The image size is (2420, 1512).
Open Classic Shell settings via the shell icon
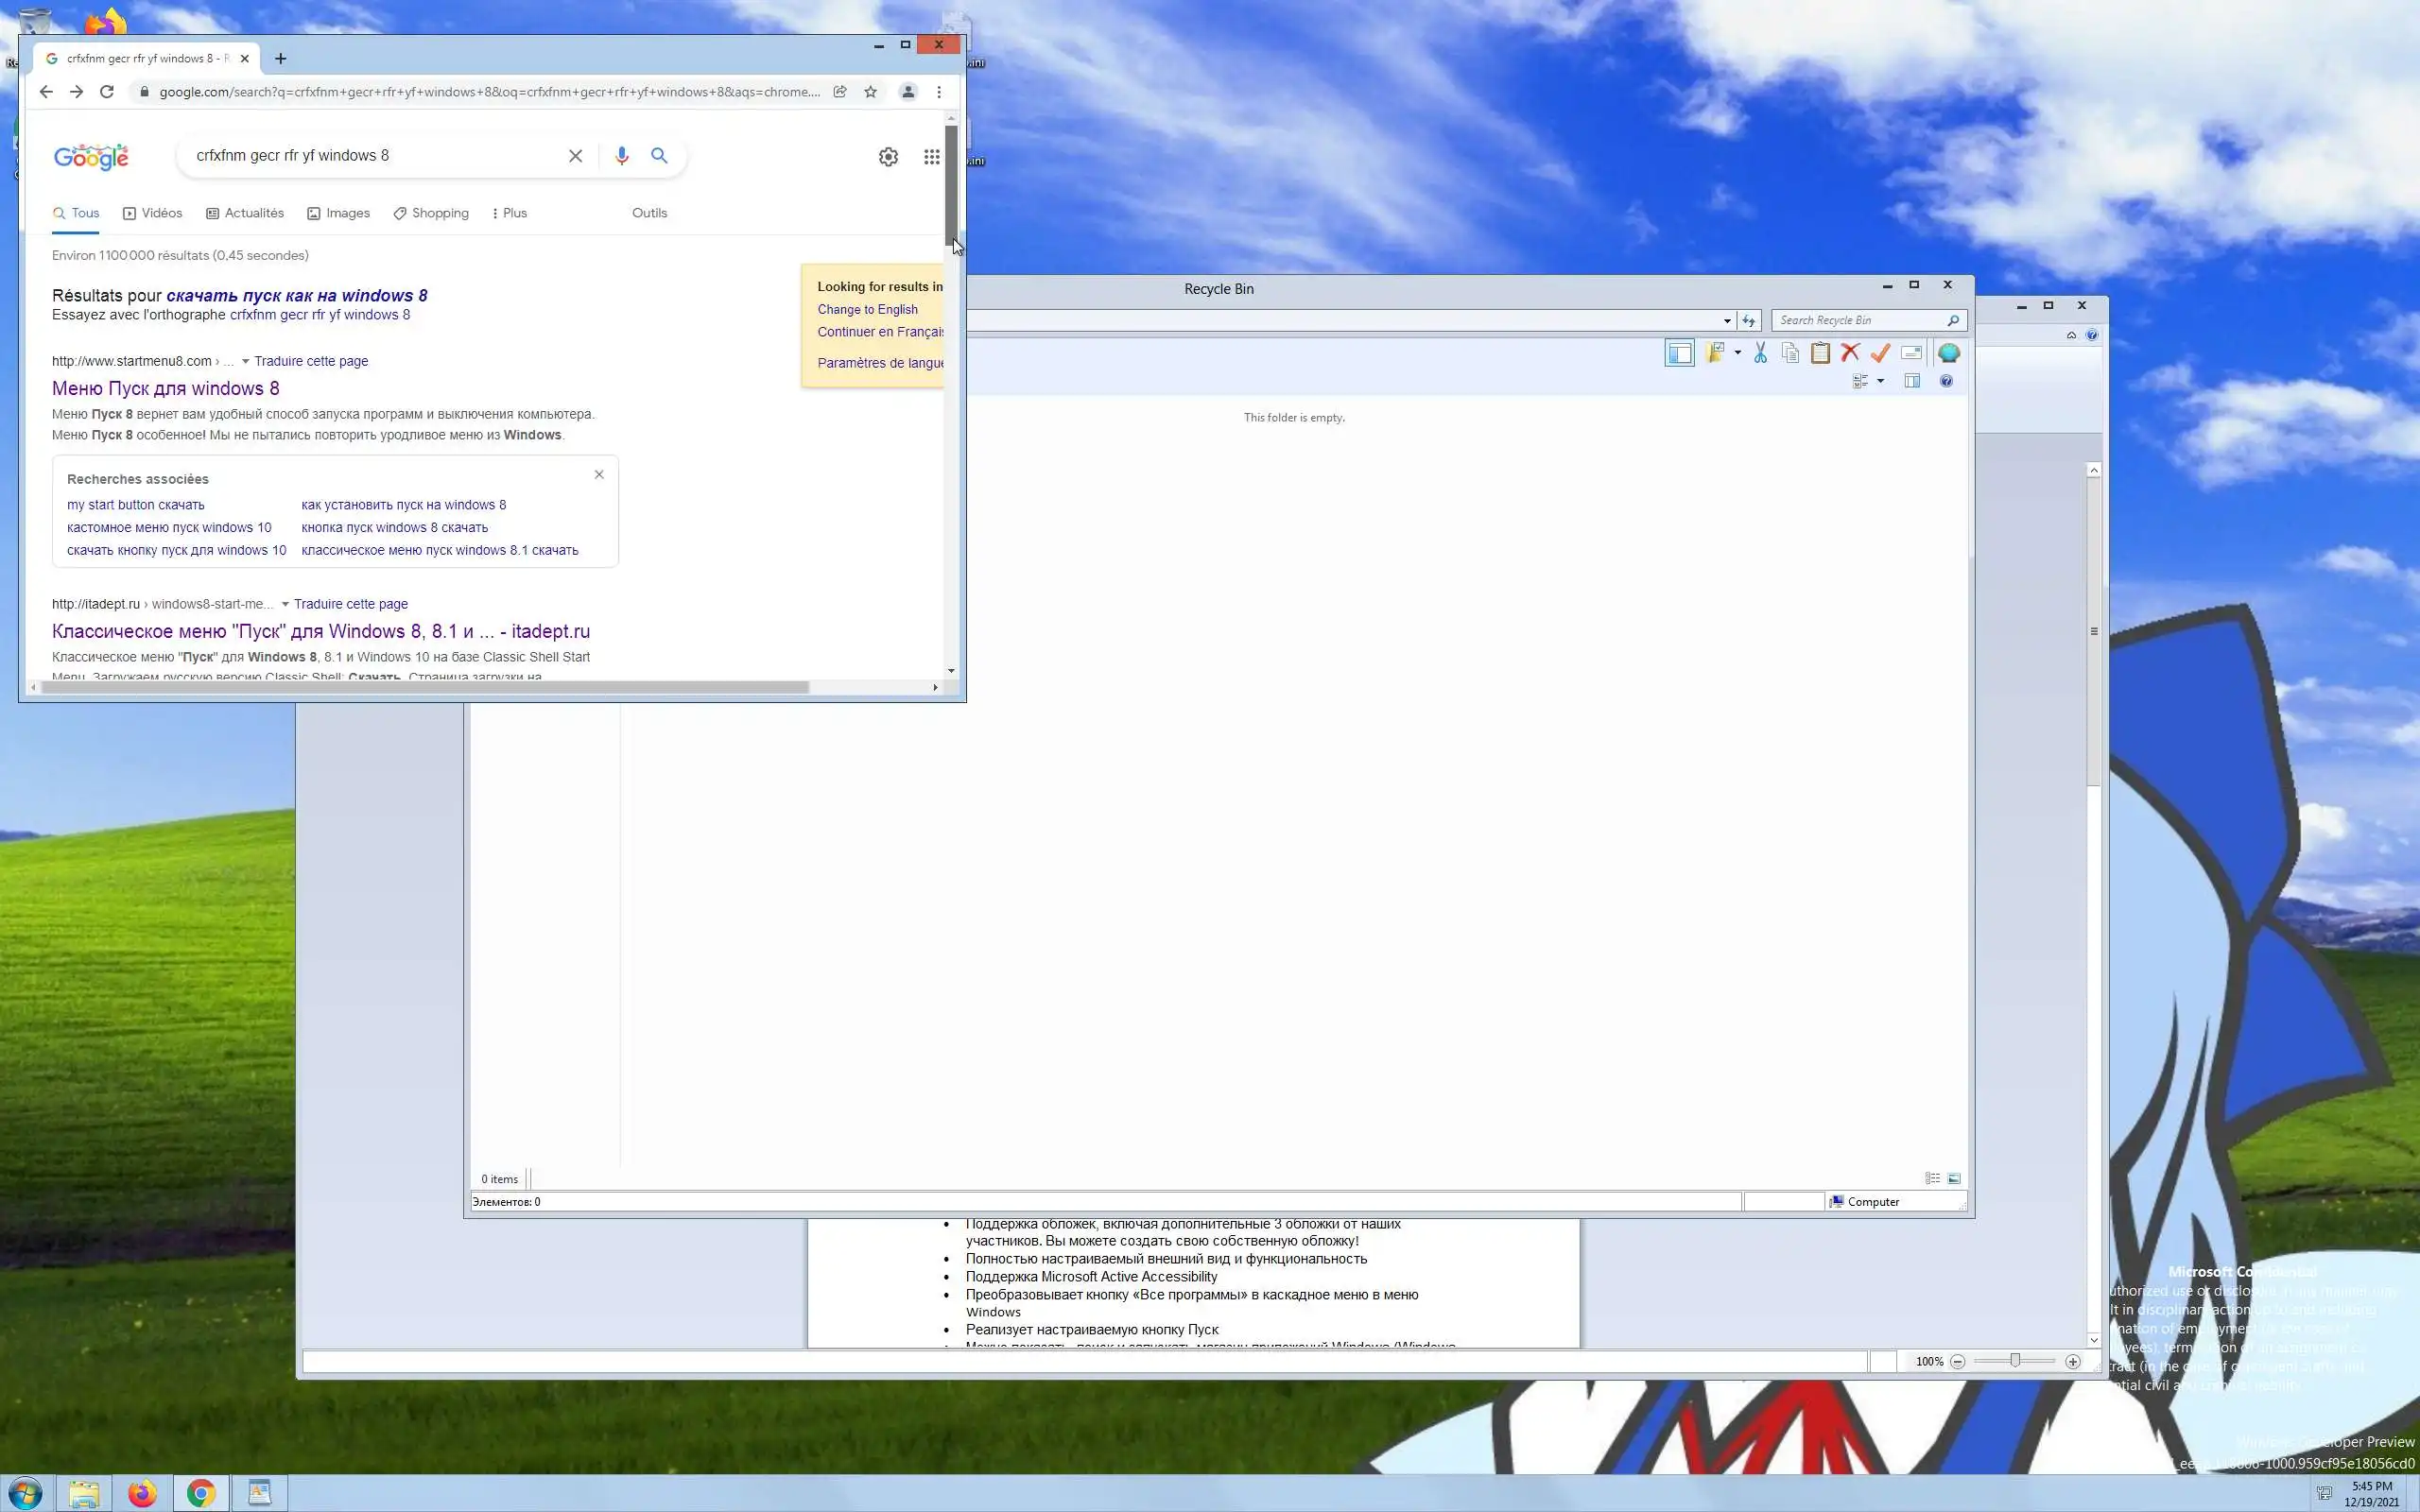[1948, 353]
